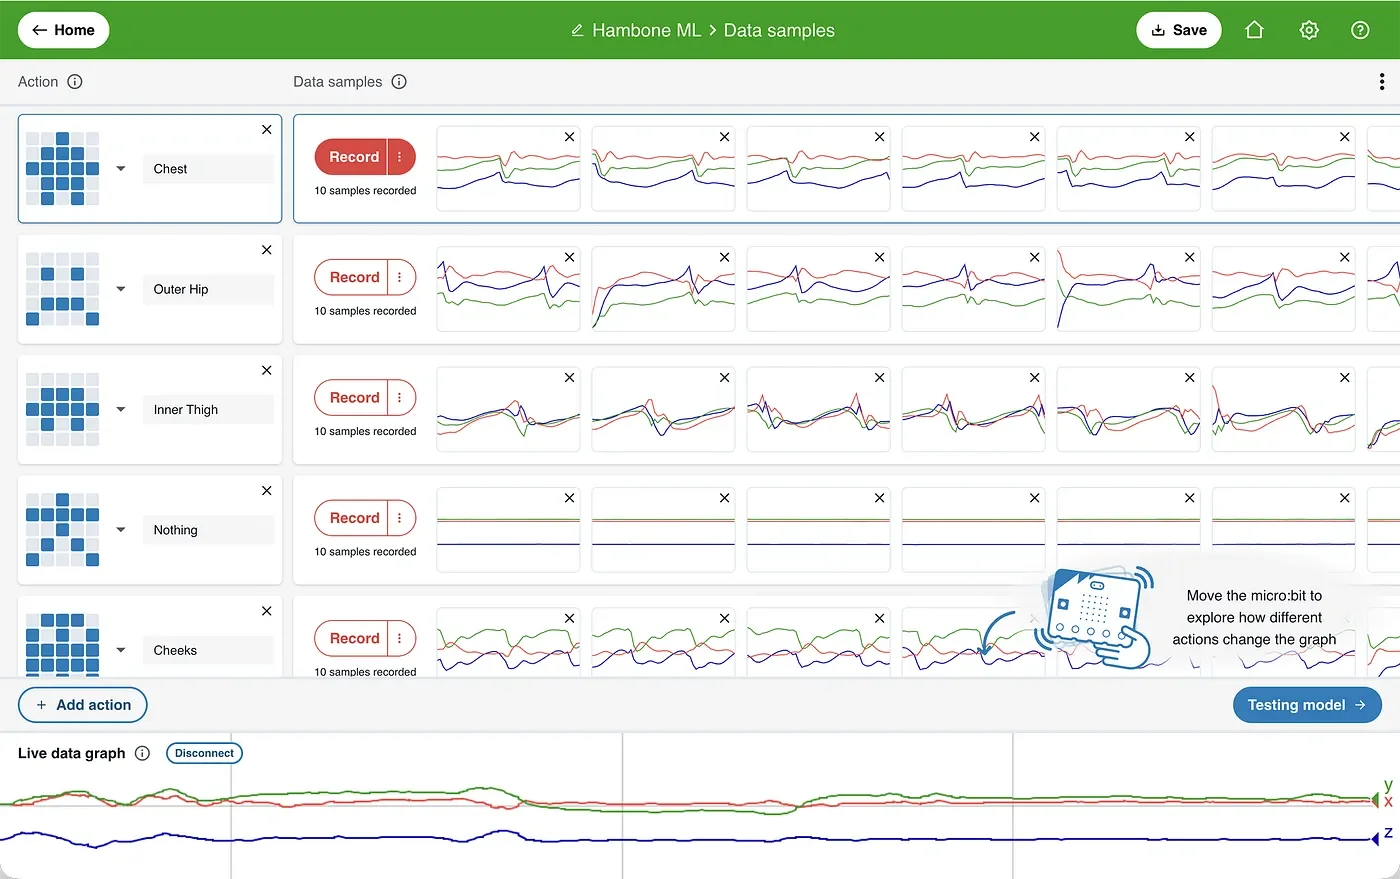
Task: Open second Outer Hip sample graph
Action: tap(663, 289)
